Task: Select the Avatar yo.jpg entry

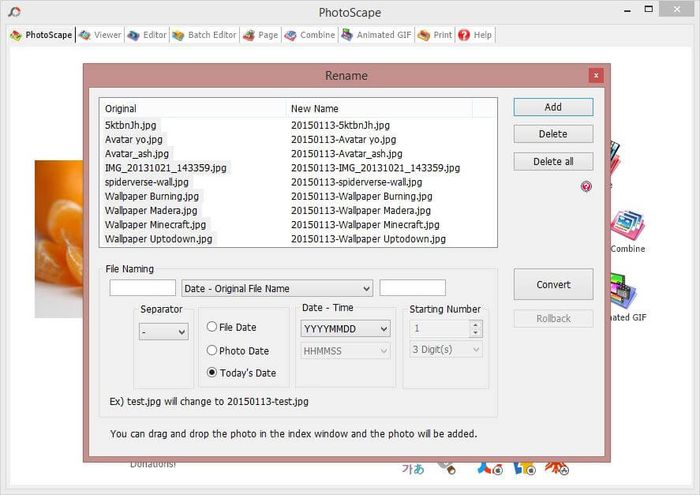Action: tap(133, 140)
